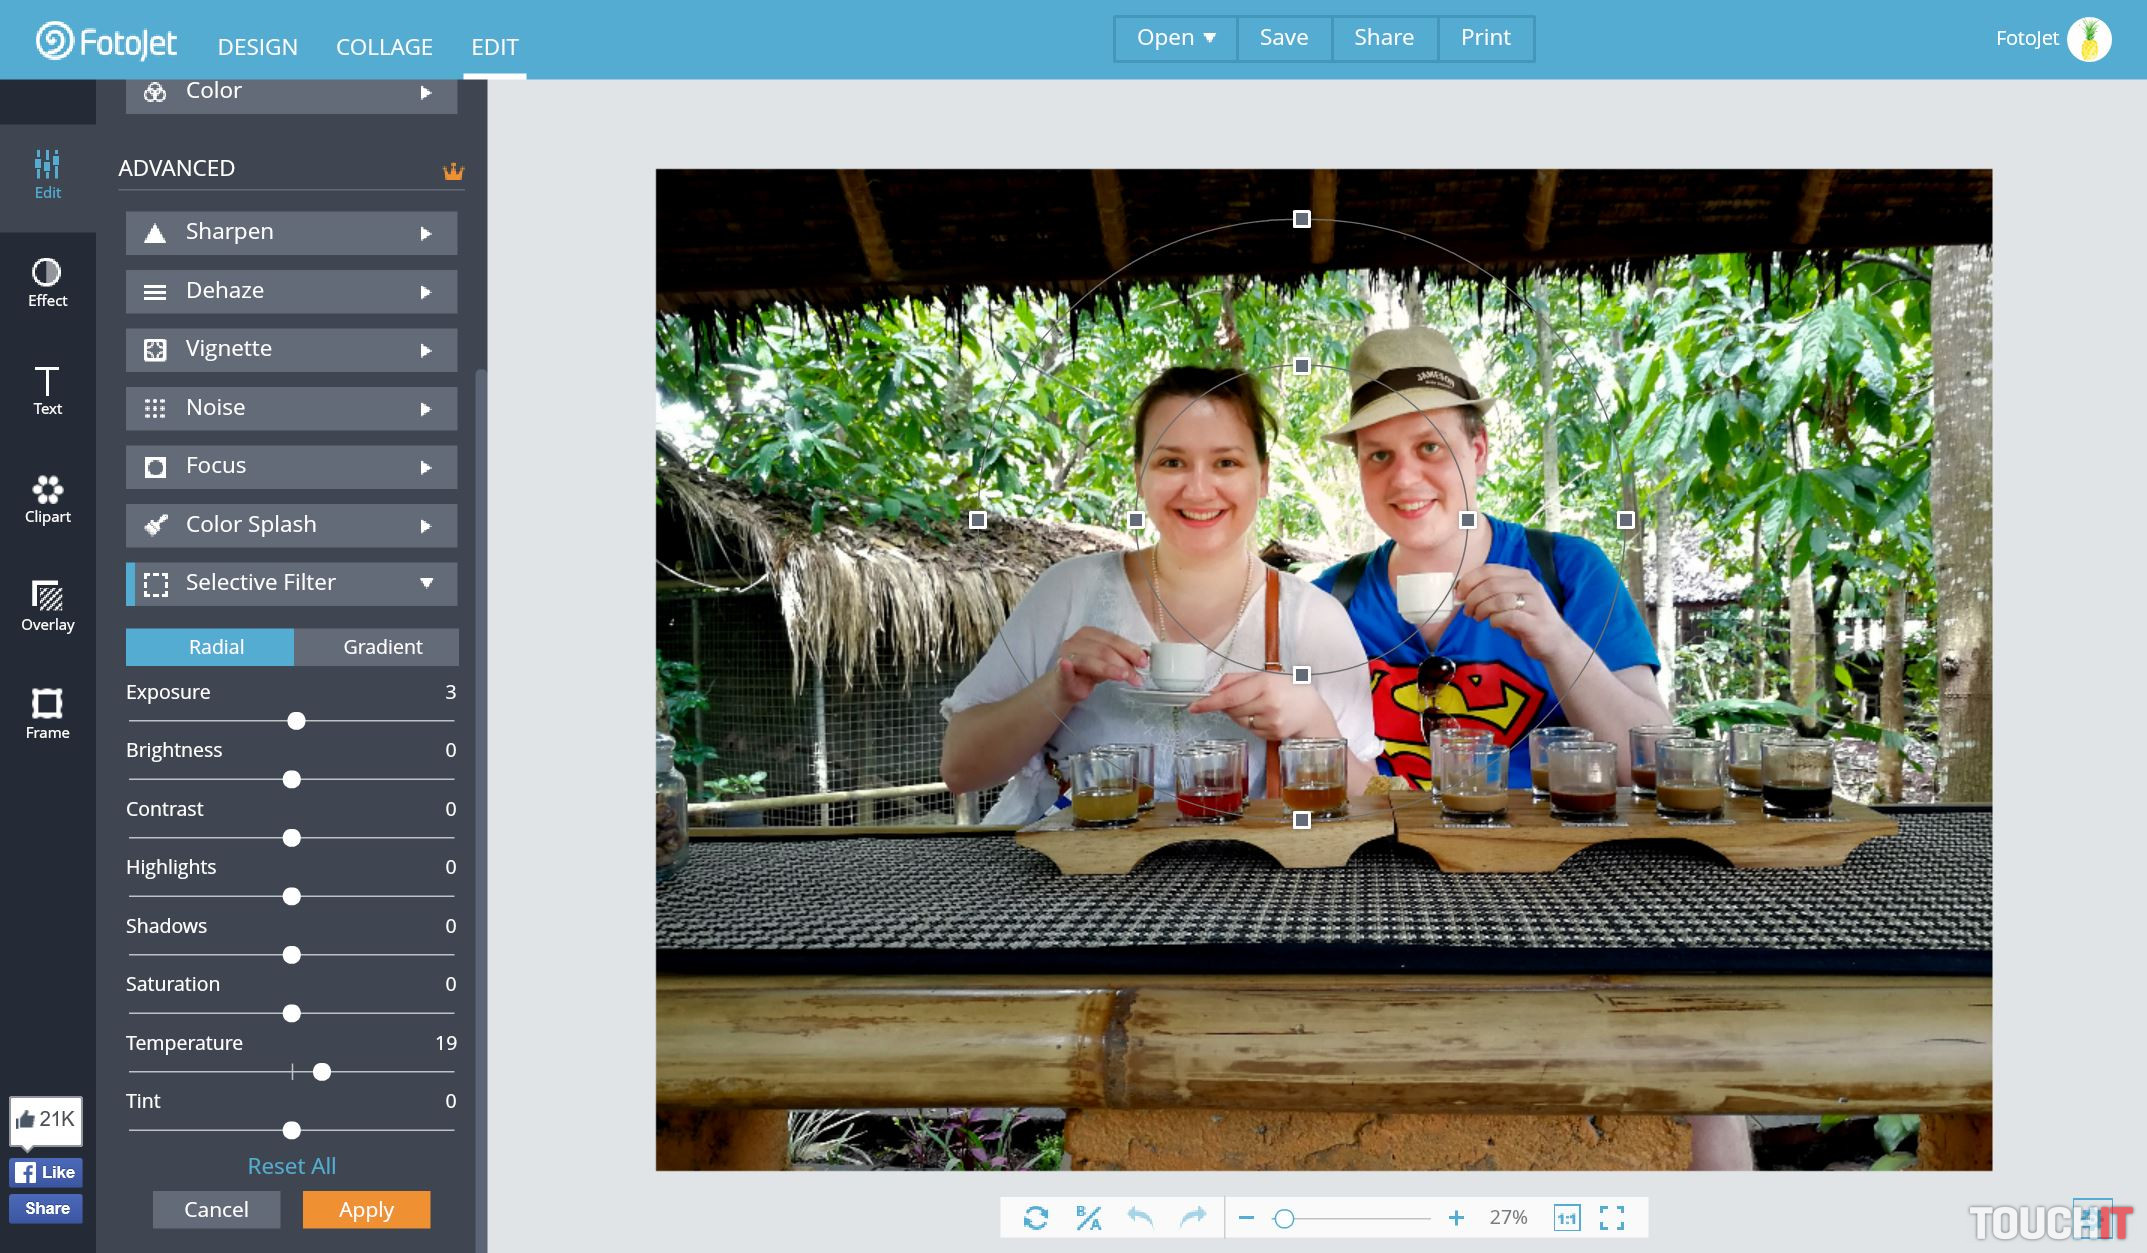This screenshot has height=1253, width=2147.
Task: Switch to the DESIGN tab
Action: click(257, 47)
